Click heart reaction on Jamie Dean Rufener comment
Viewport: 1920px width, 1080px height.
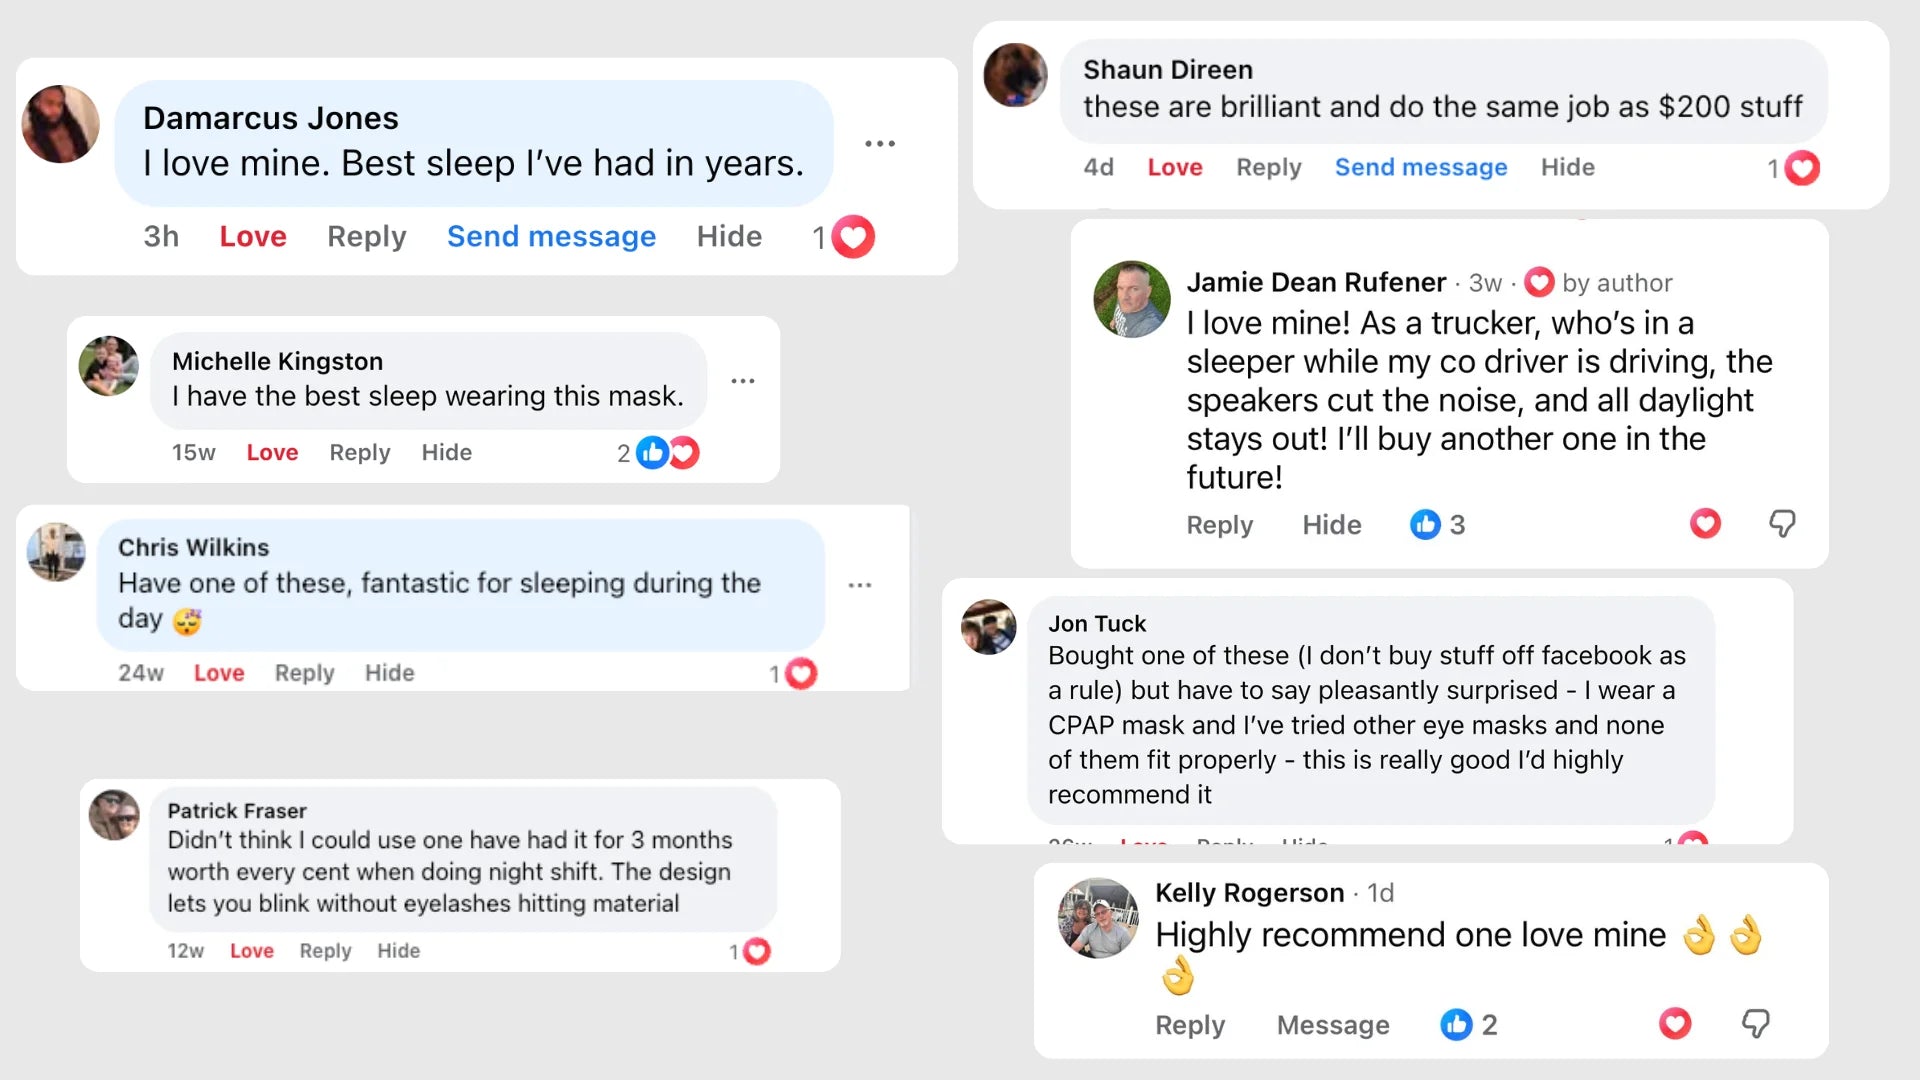(1705, 524)
